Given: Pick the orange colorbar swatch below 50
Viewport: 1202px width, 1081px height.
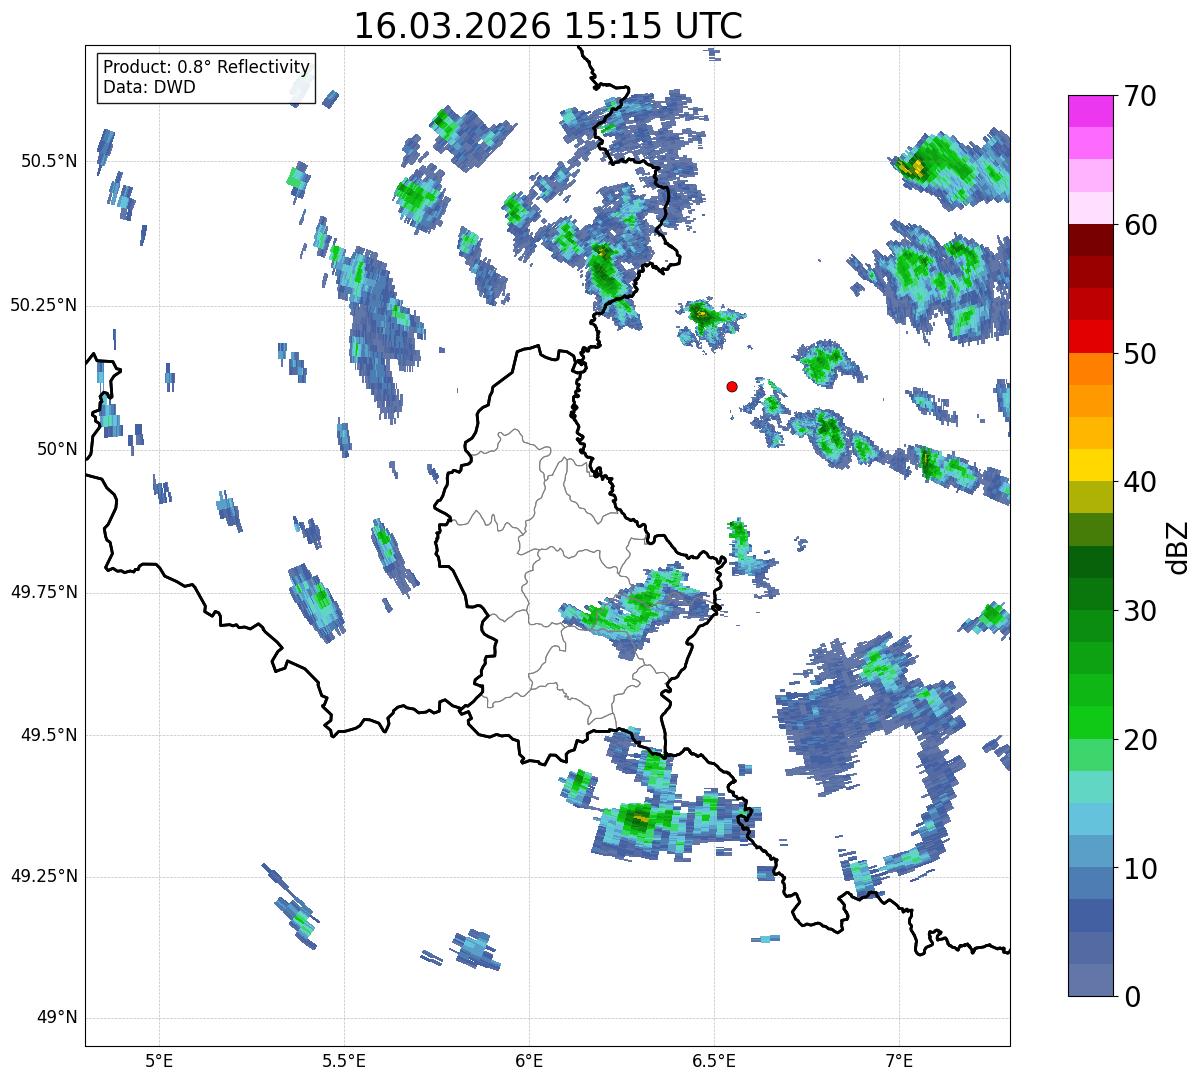Looking at the screenshot, I should pyautogui.click(x=1091, y=369).
